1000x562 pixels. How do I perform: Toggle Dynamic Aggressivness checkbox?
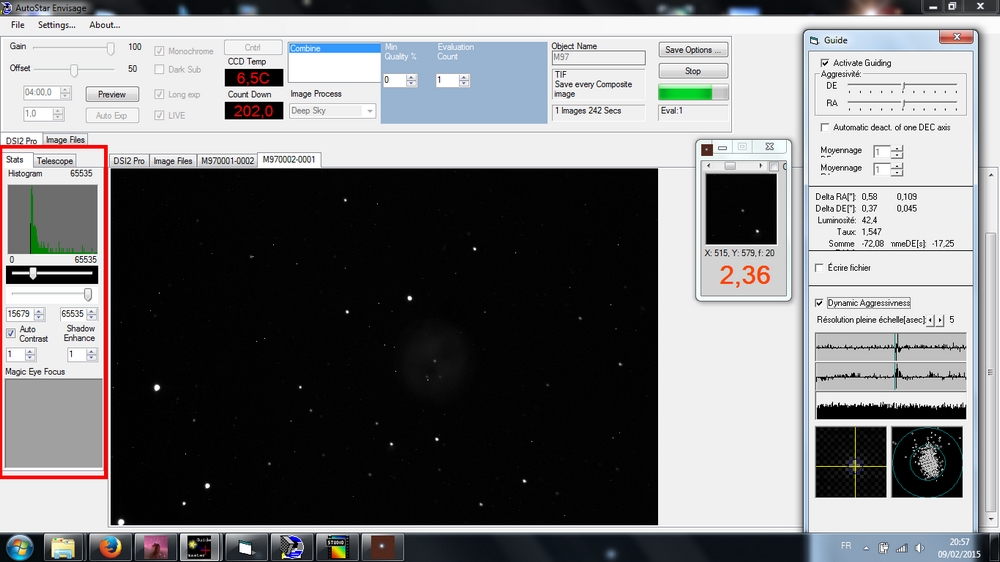pos(820,303)
